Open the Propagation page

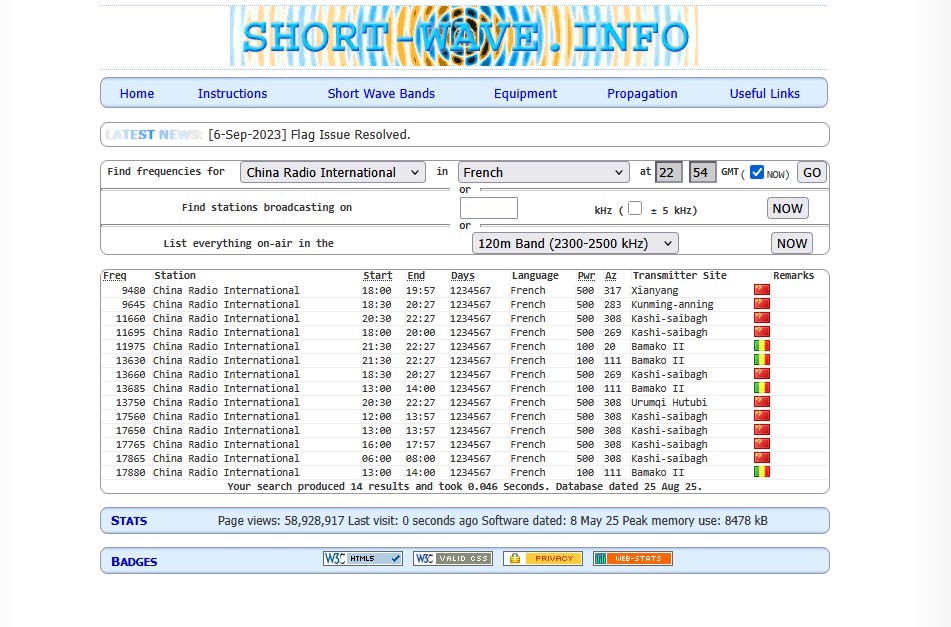pyautogui.click(x=642, y=93)
